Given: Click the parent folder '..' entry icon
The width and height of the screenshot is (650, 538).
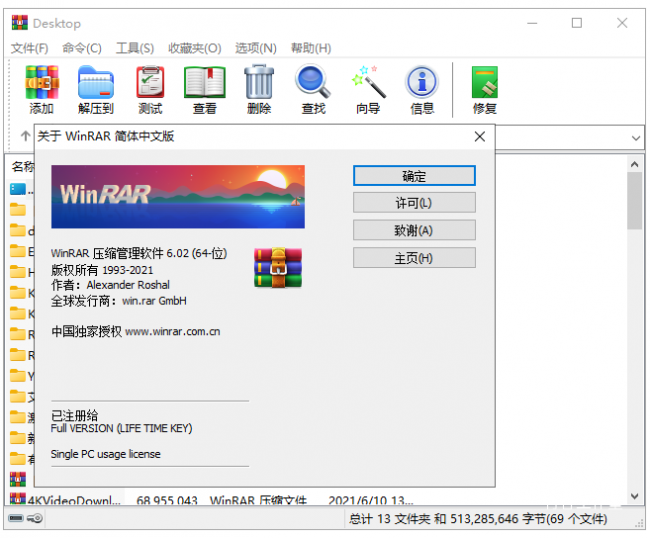Looking at the screenshot, I should pyautogui.click(x=18, y=189).
